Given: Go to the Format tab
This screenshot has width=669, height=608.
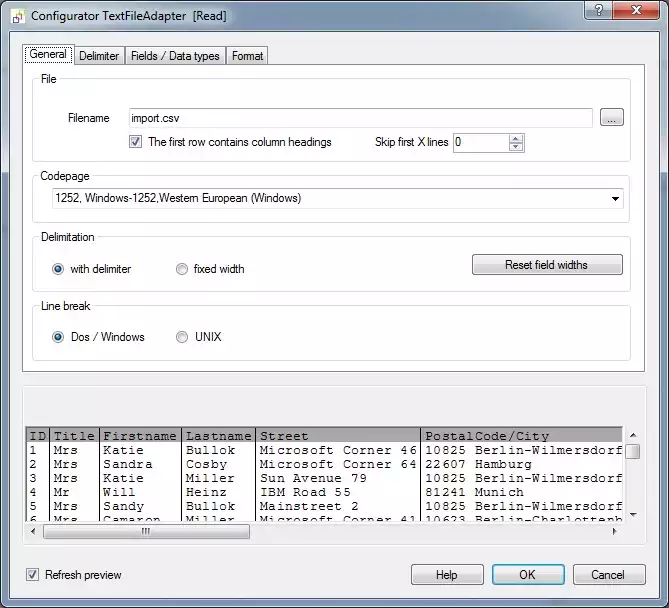Looking at the screenshot, I should [x=248, y=56].
